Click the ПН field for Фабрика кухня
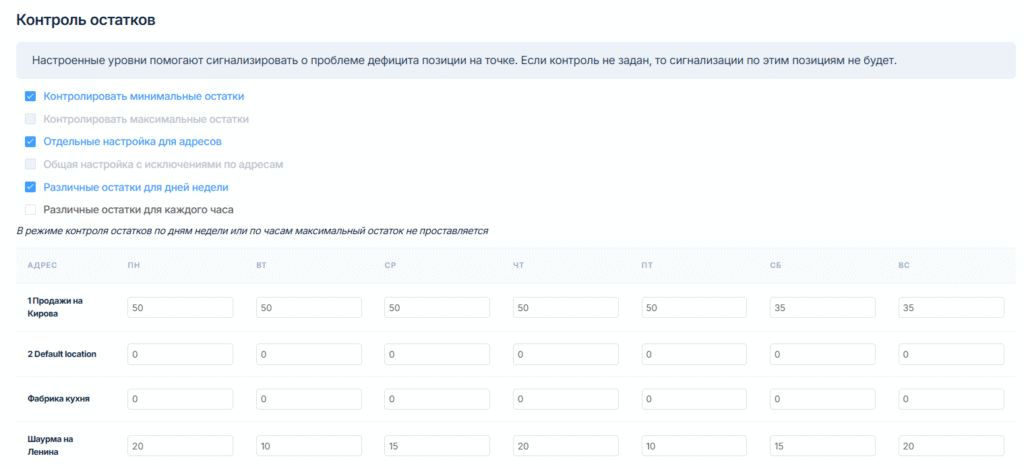The width and height of the screenshot is (1024, 469). 180,399
